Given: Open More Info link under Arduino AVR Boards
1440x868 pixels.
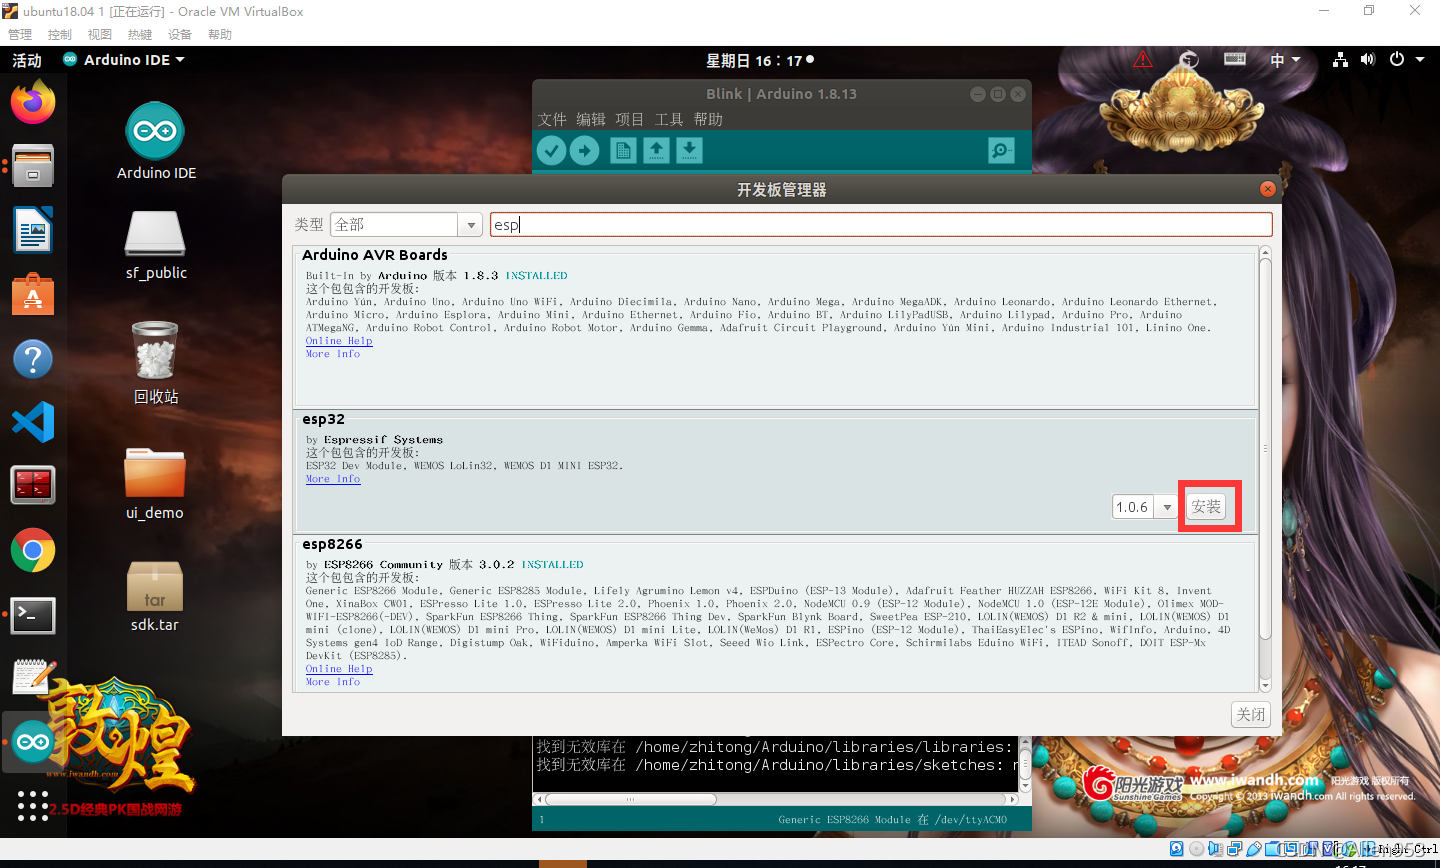Looking at the screenshot, I should coord(333,354).
